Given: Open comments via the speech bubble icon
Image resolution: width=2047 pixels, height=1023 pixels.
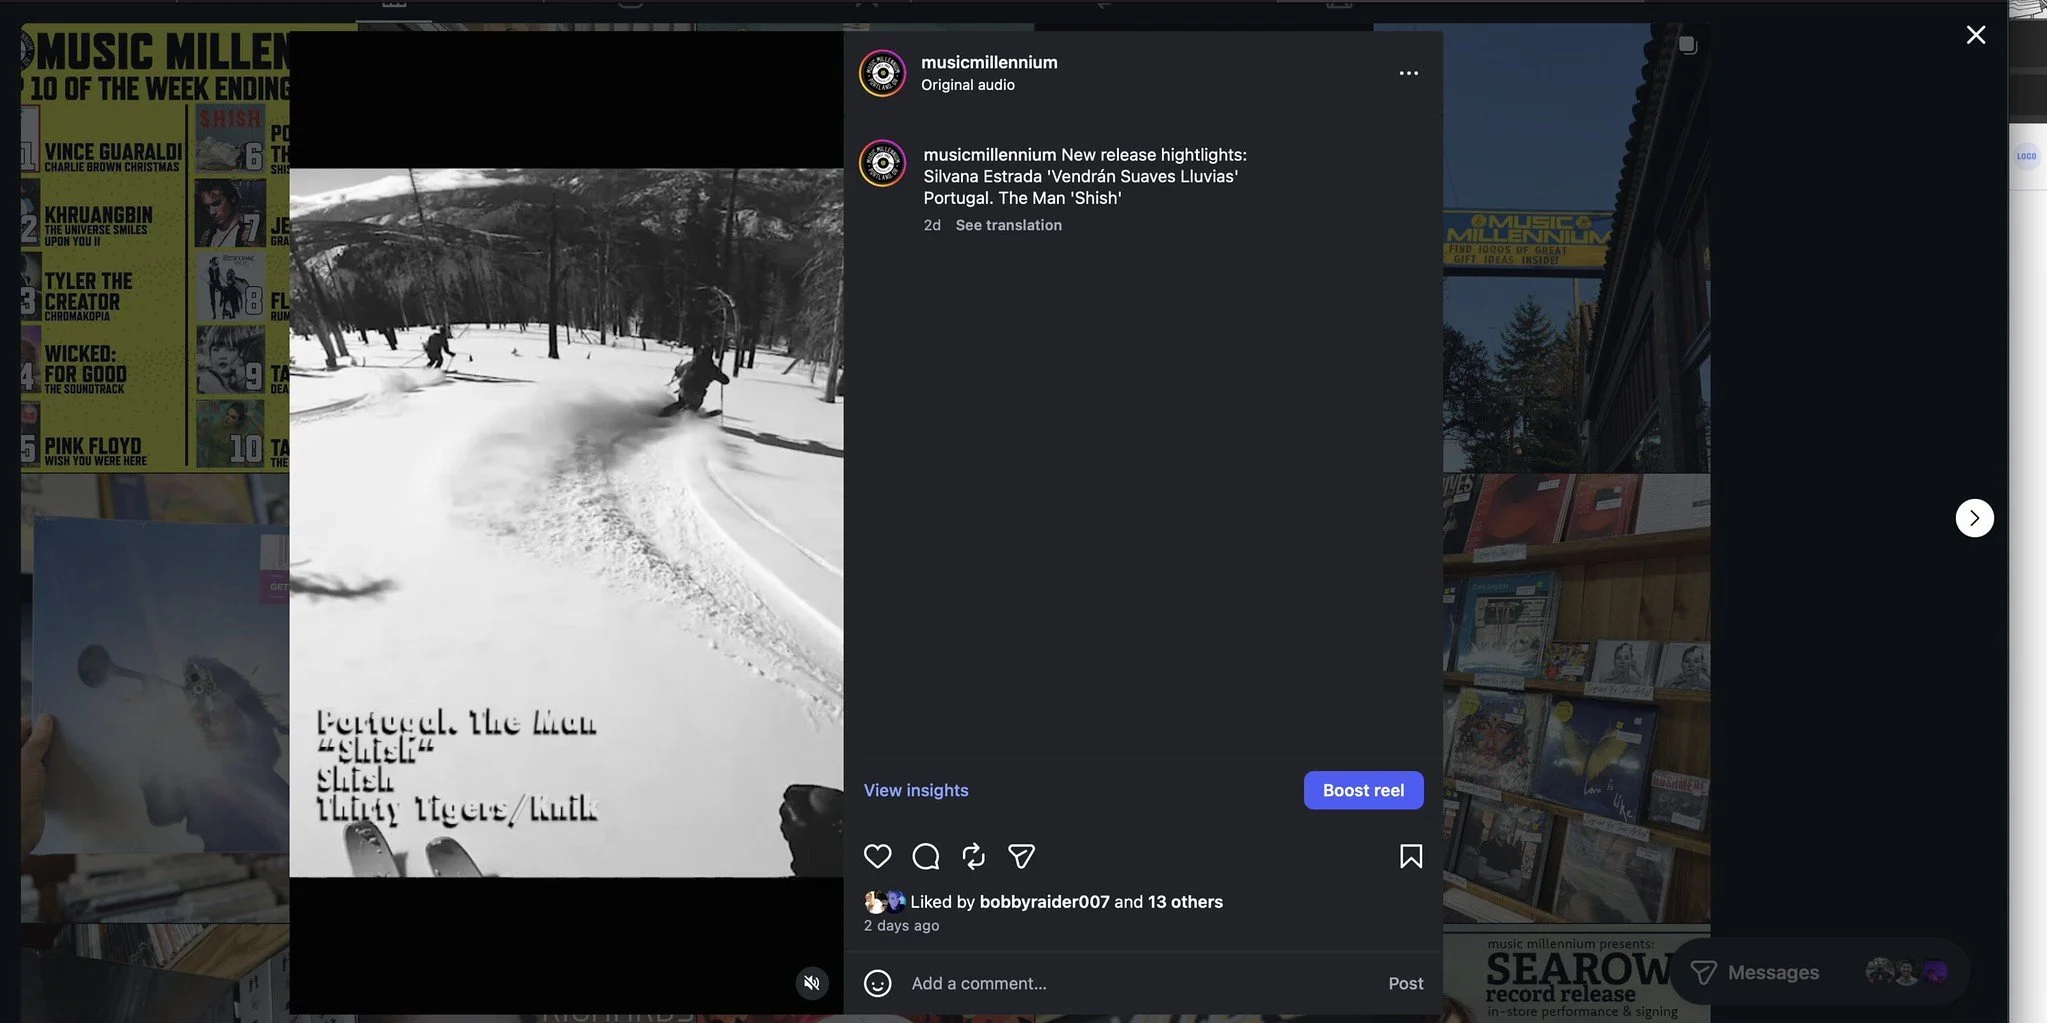Looking at the screenshot, I should 926,856.
